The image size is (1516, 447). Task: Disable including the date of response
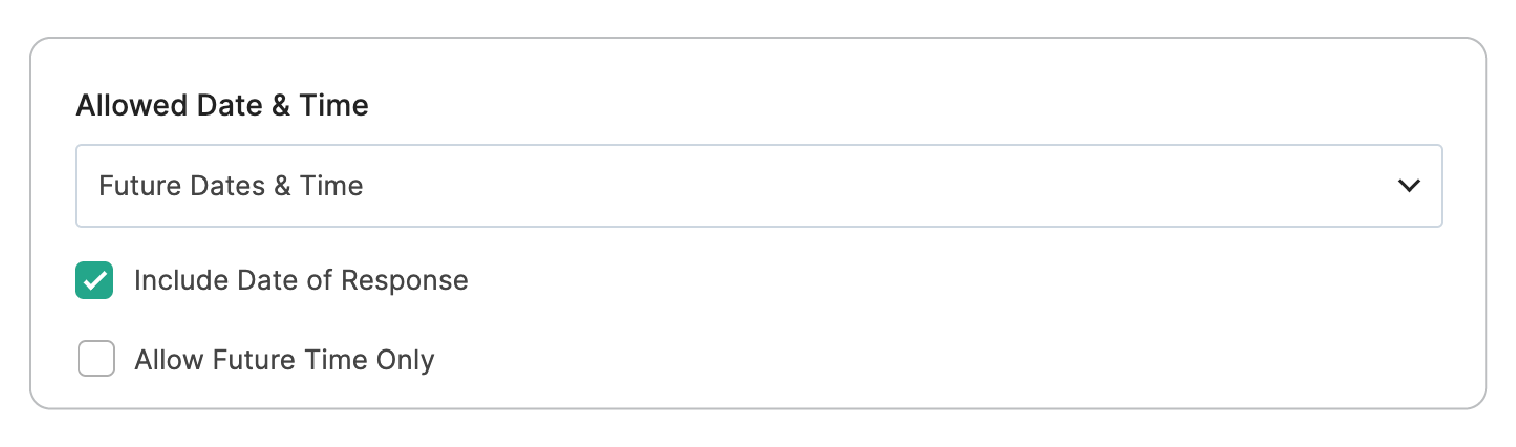(x=94, y=281)
